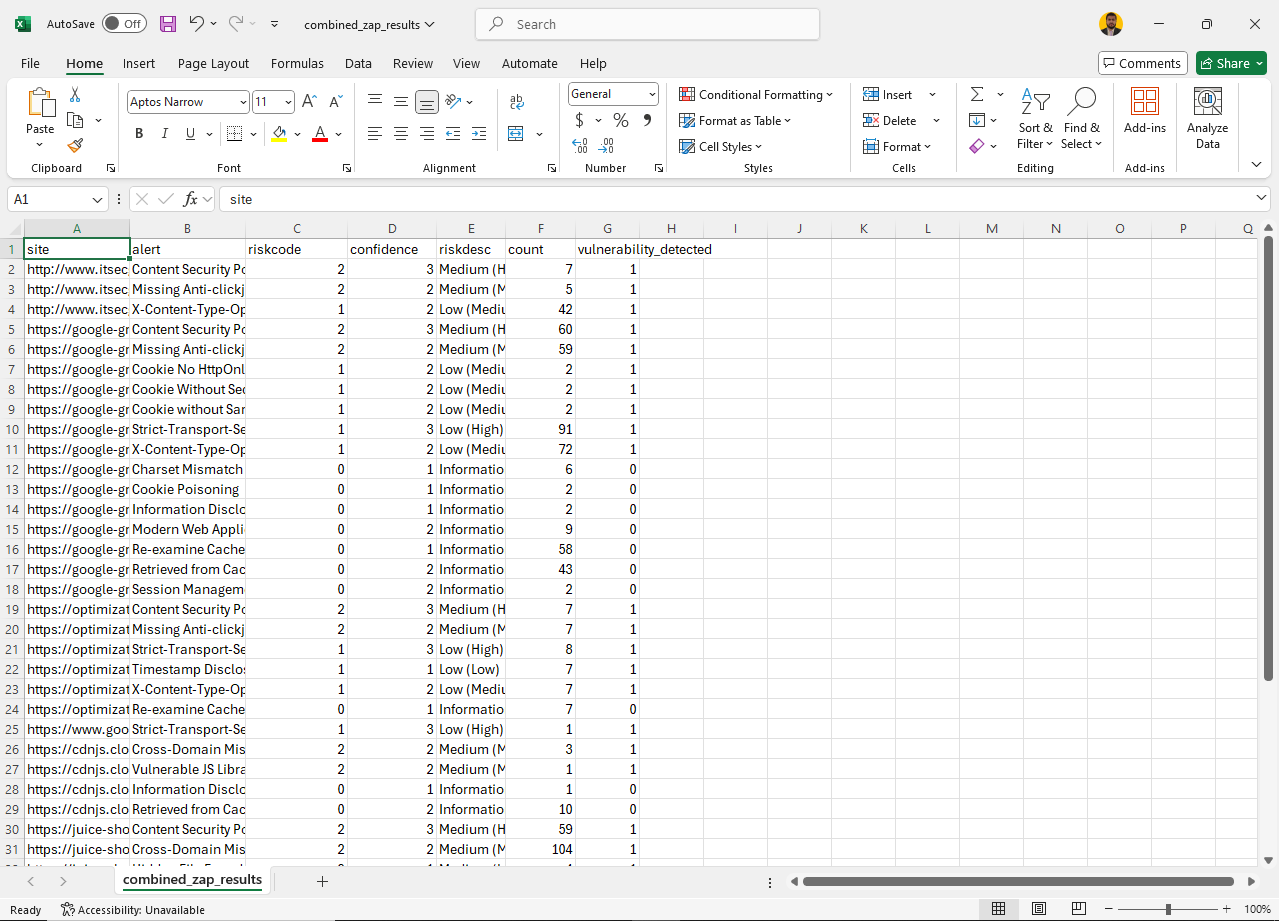The image size is (1279, 921).
Task: Switch to the Insert tab
Action: (x=139, y=63)
